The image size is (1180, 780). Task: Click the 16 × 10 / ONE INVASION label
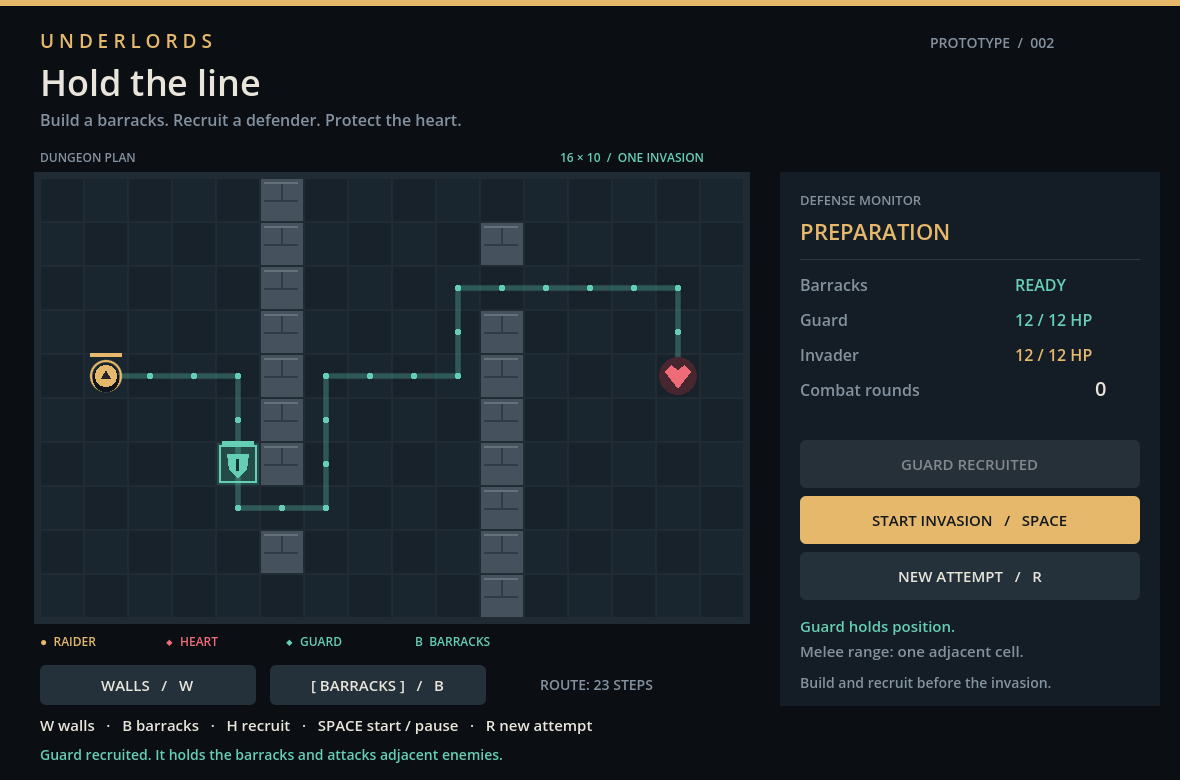631,157
